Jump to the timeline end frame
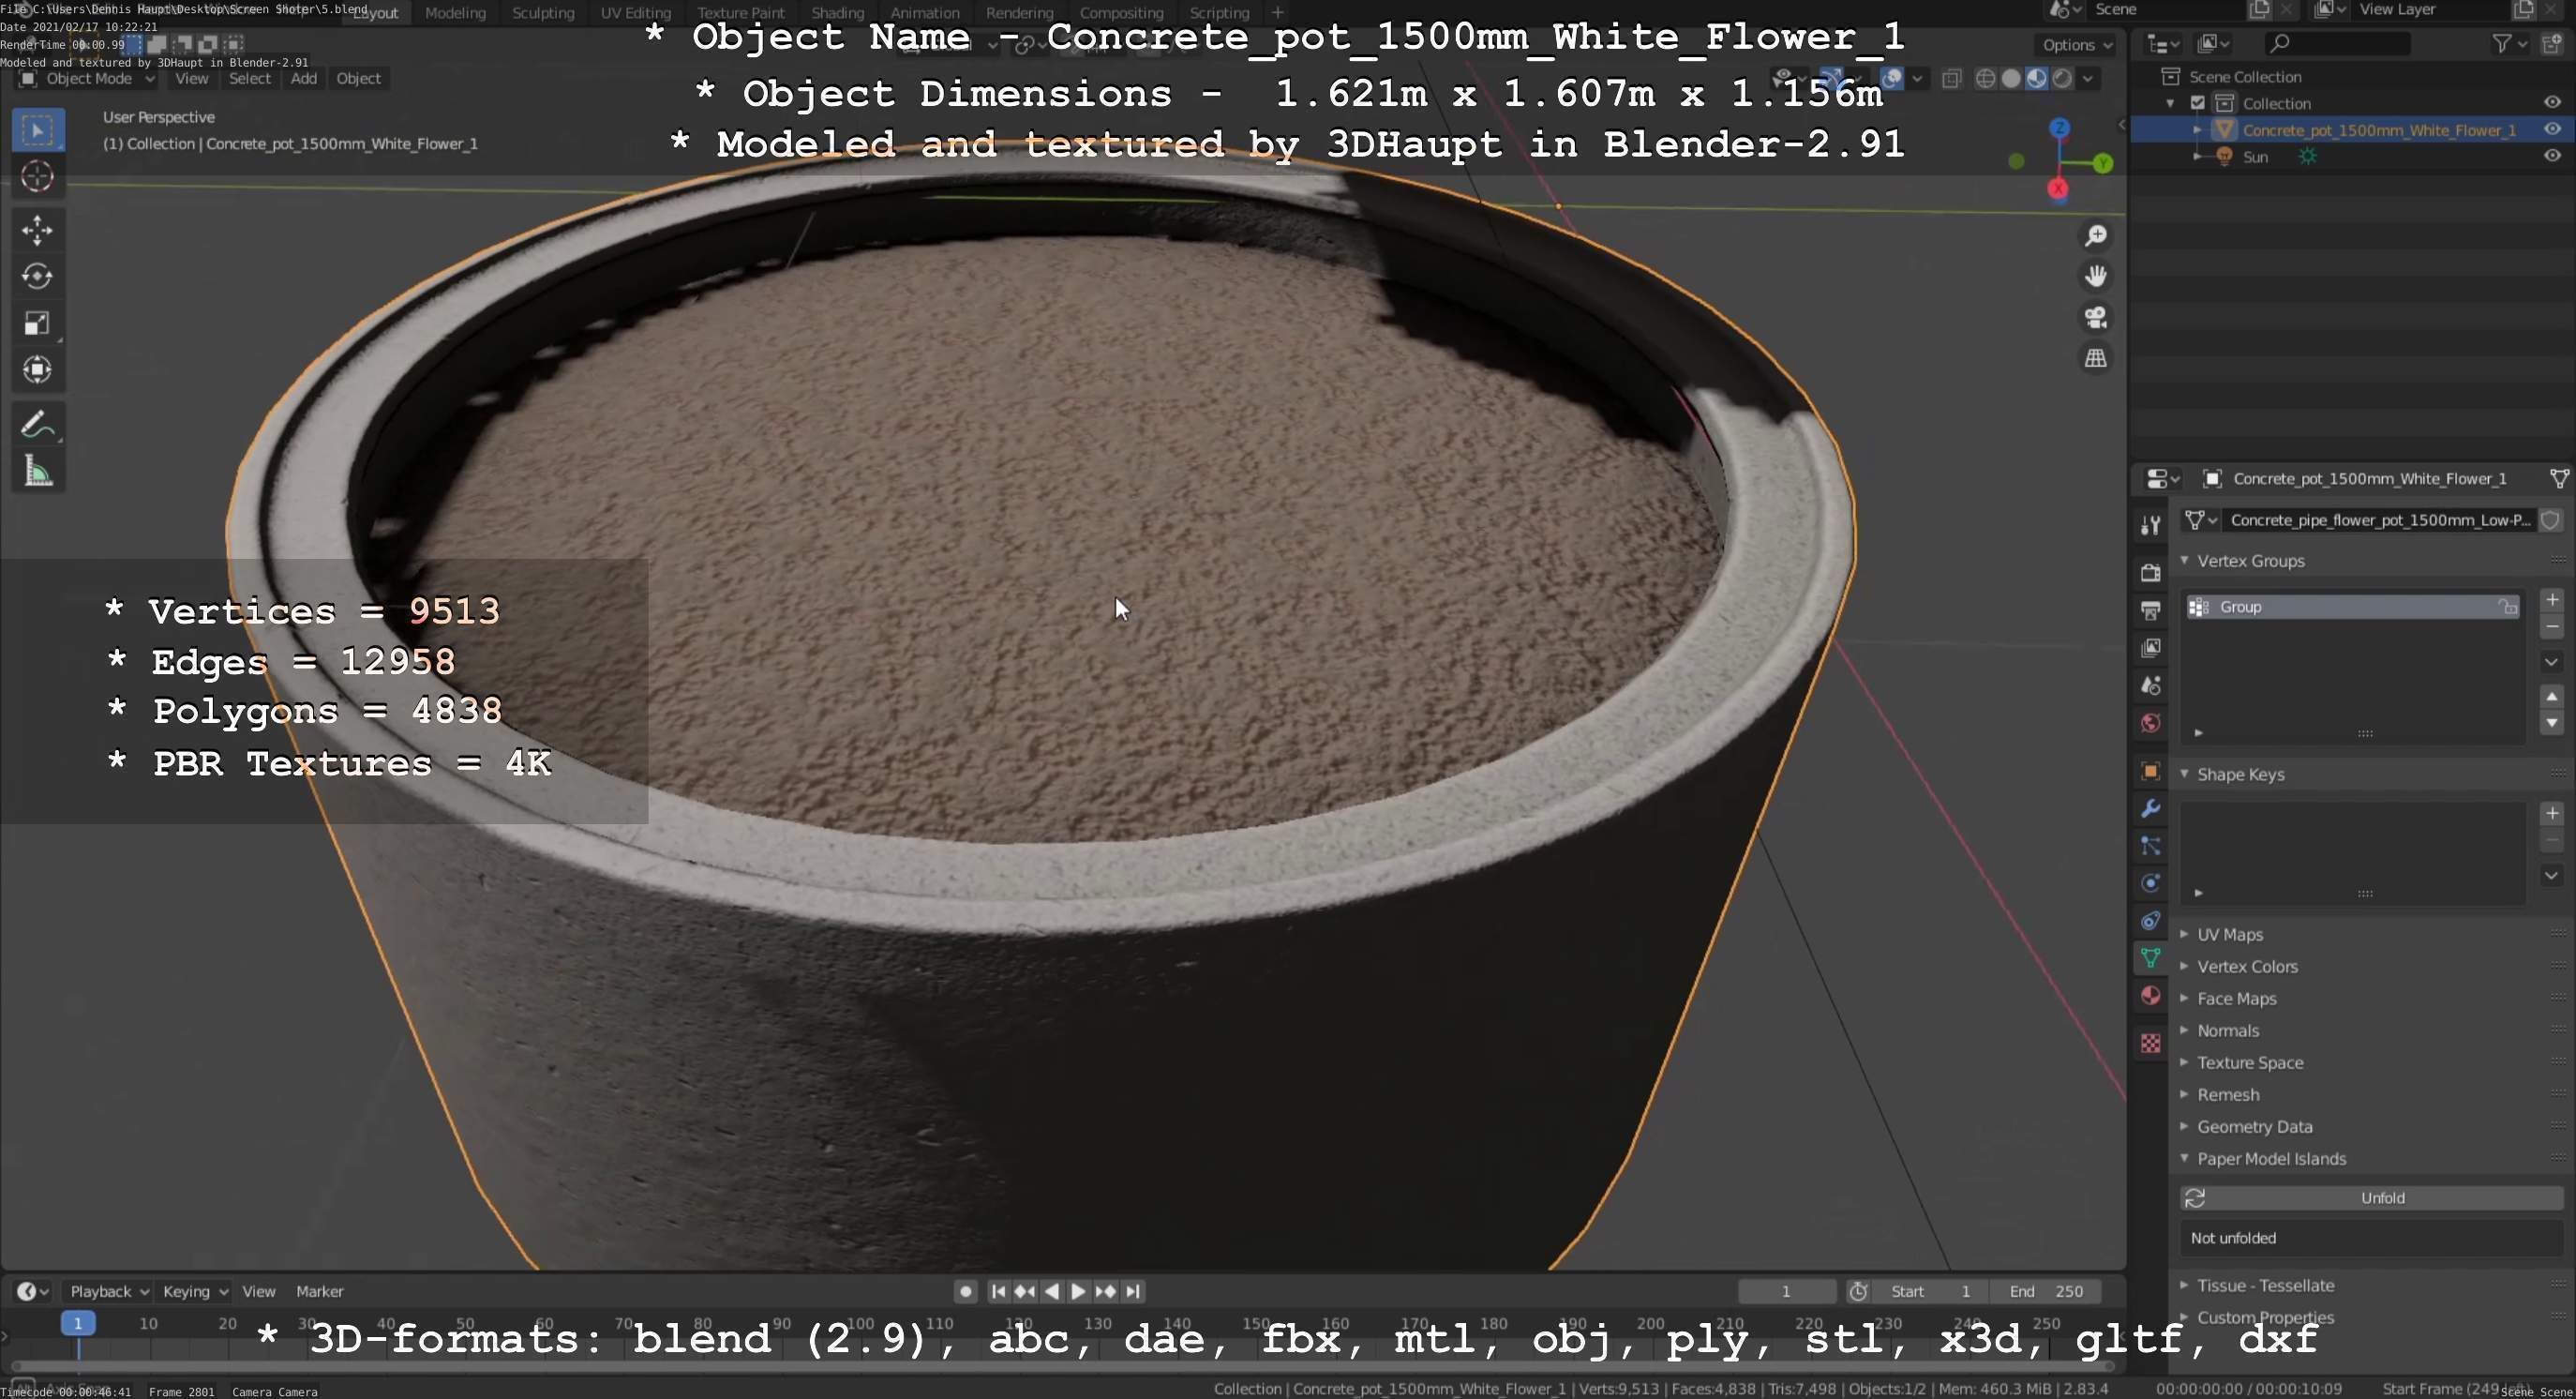 pyautogui.click(x=1133, y=1291)
